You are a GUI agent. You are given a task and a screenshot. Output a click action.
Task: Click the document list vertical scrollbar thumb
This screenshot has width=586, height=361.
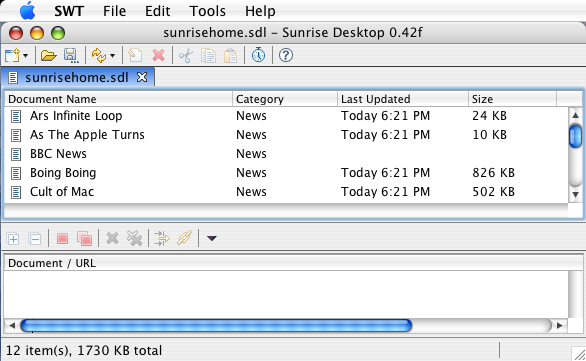[575, 136]
